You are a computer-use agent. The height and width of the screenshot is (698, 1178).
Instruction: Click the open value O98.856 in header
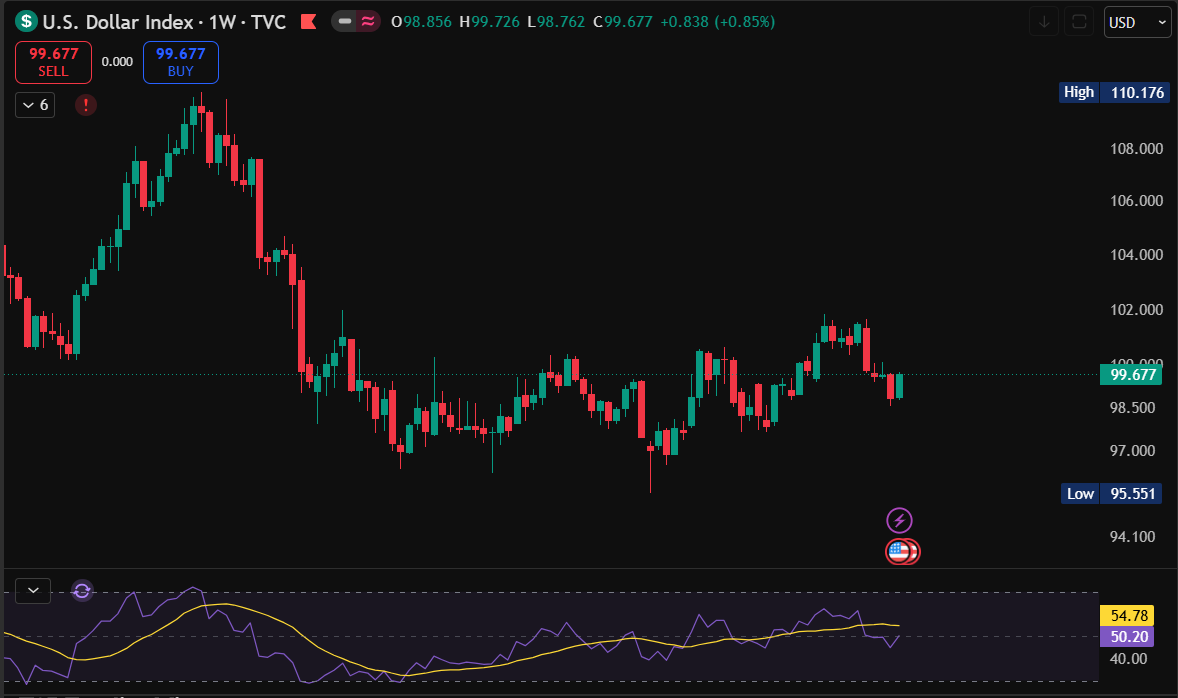point(421,22)
